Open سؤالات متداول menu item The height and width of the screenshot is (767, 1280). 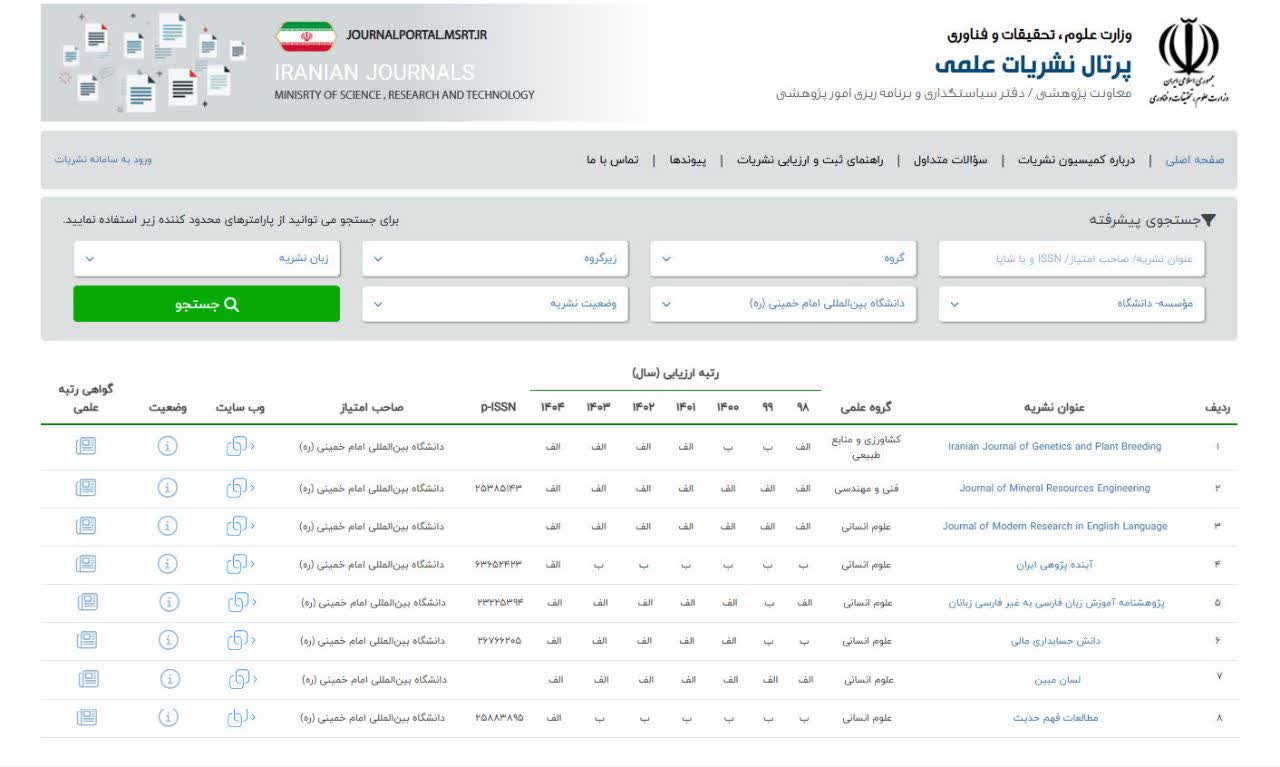click(950, 160)
